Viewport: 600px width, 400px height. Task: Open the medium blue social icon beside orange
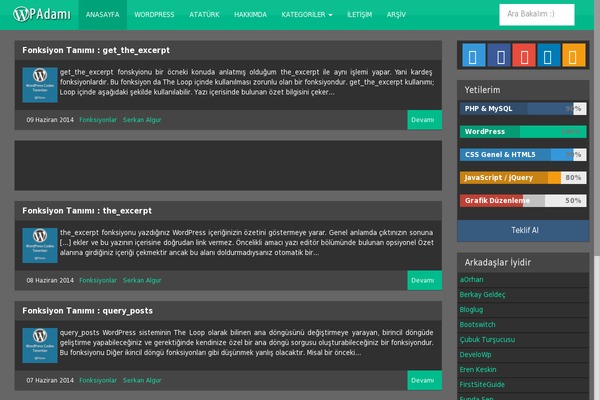(x=549, y=56)
